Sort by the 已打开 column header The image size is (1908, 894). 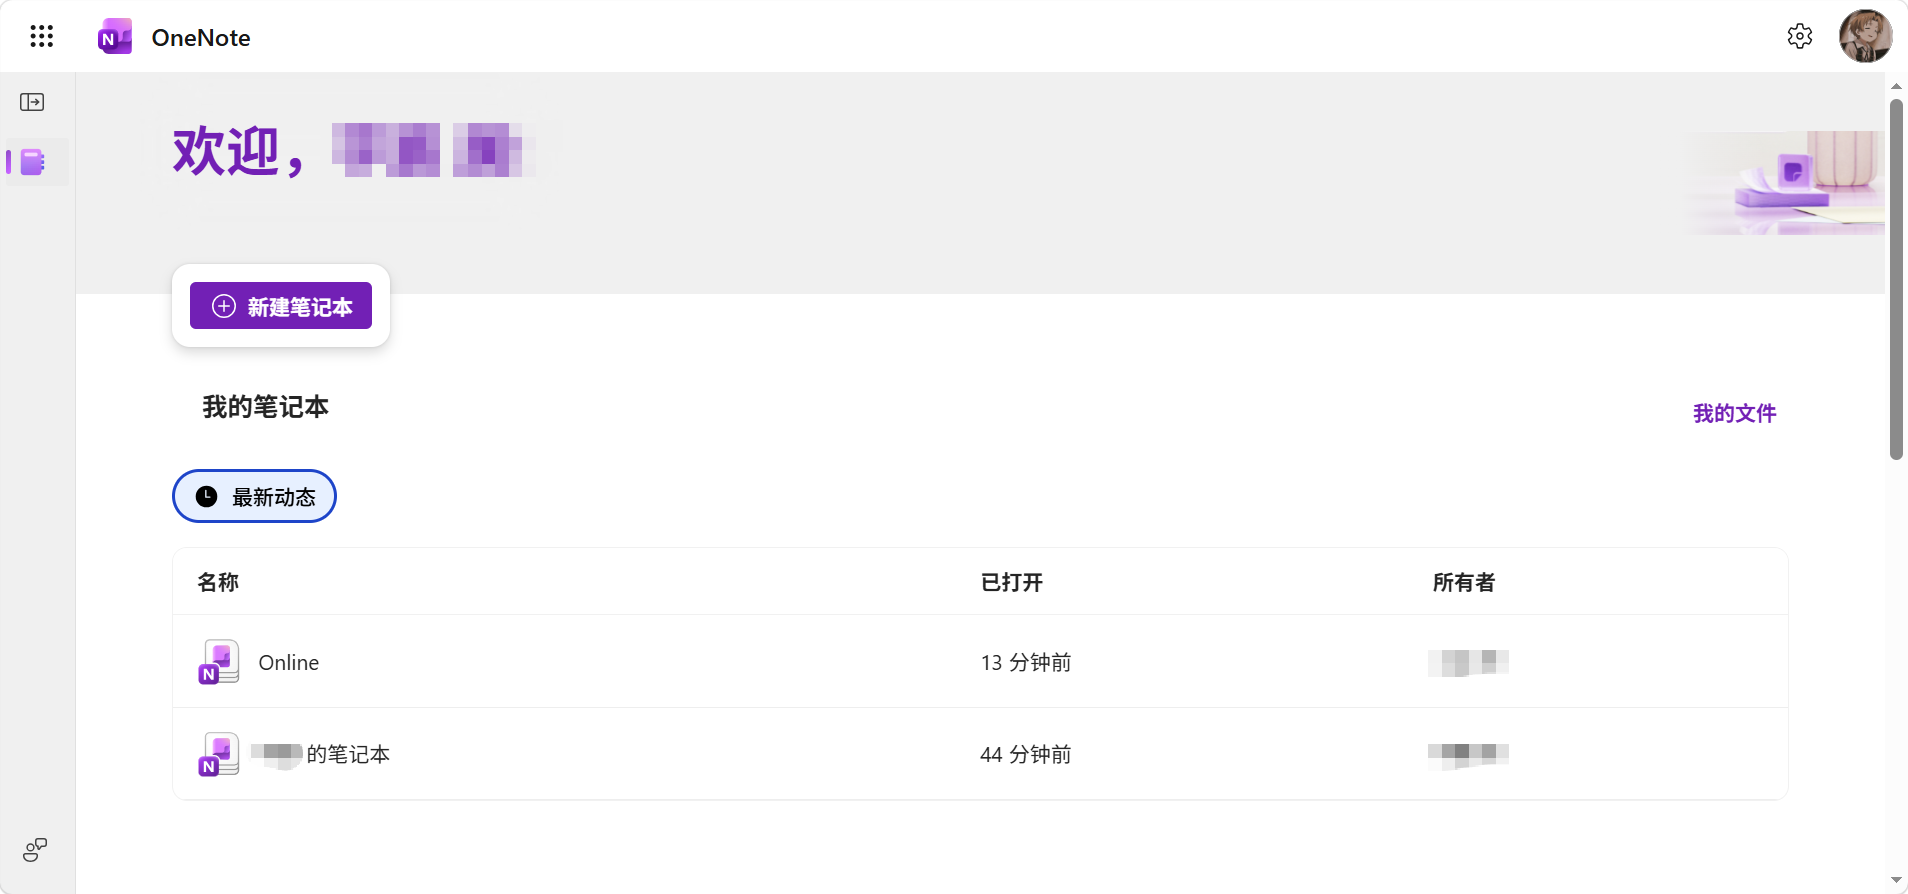click(x=1012, y=582)
